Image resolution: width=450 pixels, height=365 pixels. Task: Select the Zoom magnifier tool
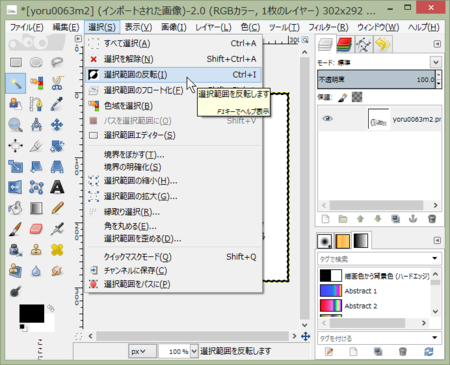[x=16, y=125]
